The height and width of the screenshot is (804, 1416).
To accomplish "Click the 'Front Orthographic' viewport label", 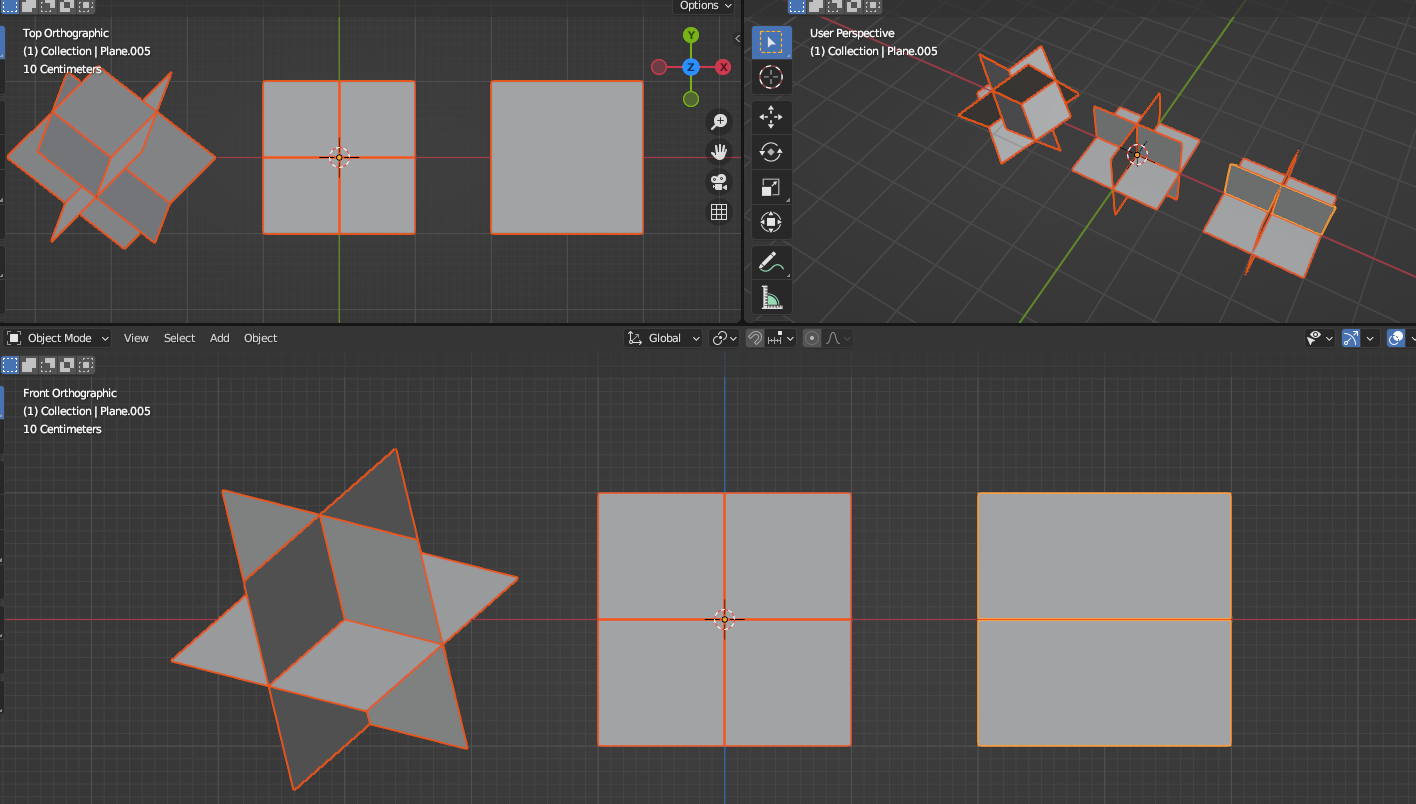I will coord(70,393).
